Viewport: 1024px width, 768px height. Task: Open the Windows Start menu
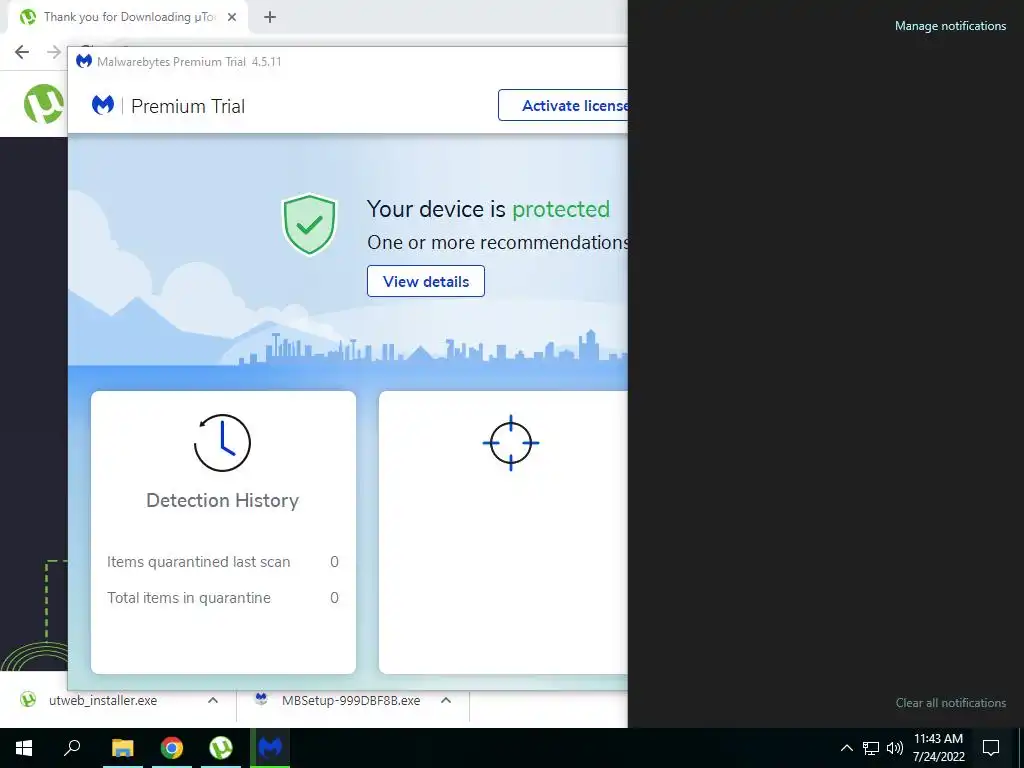24,748
